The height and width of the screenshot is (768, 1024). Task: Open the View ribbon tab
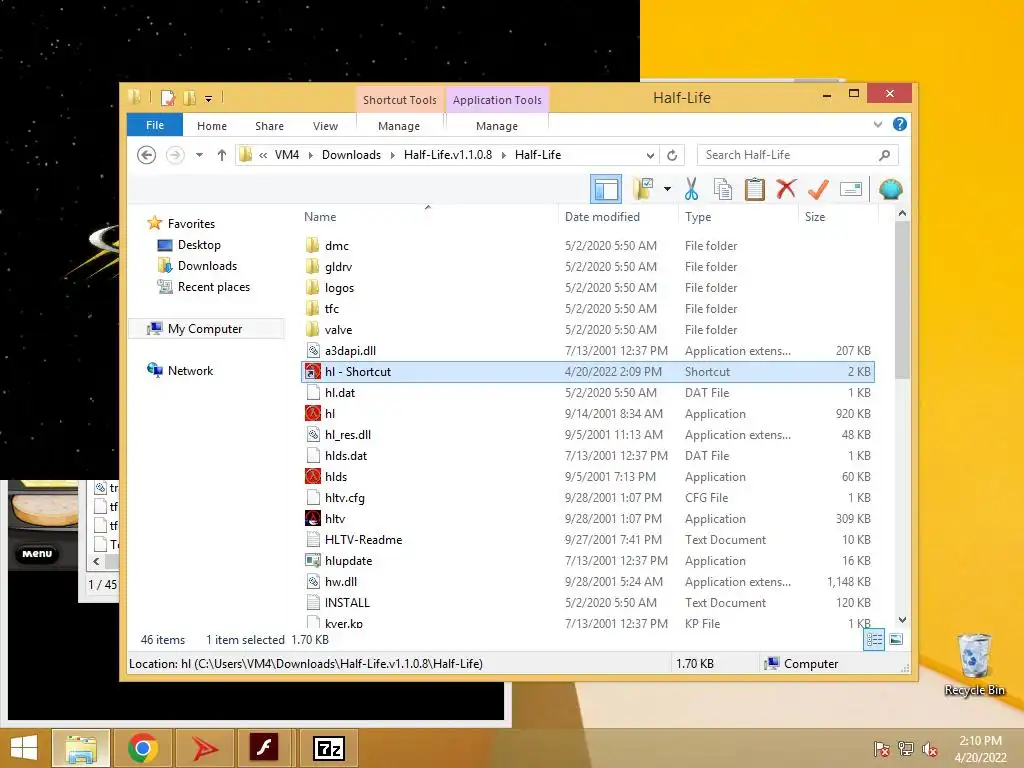click(325, 126)
